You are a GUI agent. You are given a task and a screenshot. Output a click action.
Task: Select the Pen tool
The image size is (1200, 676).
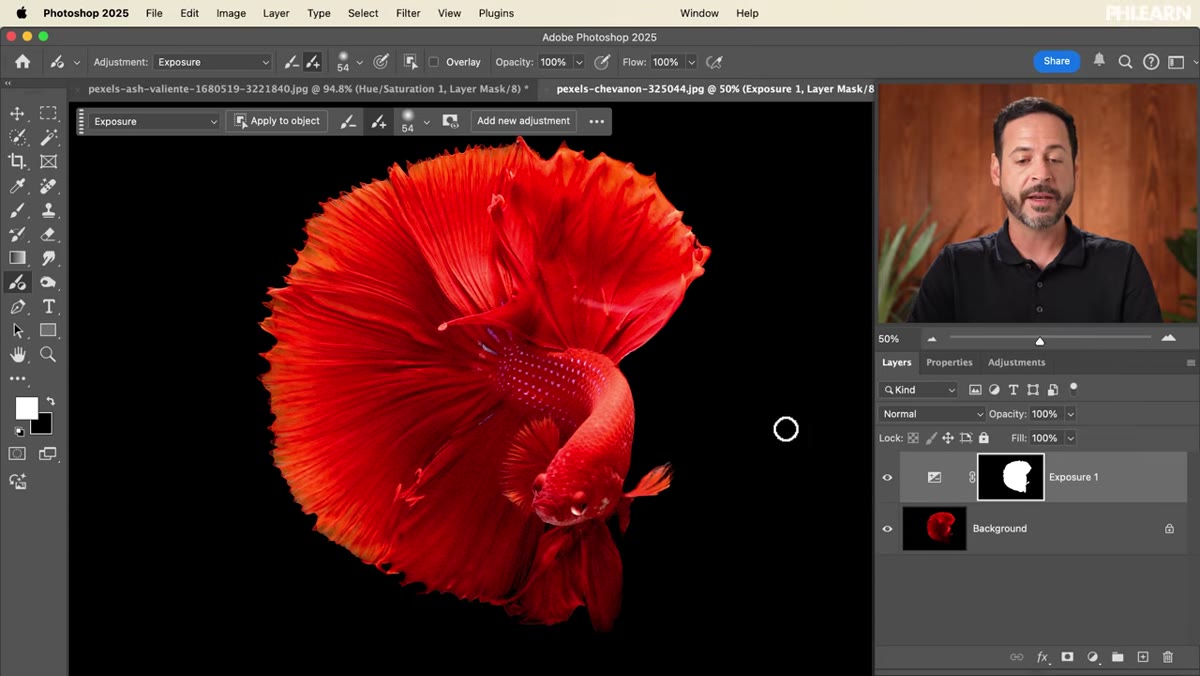17,307
